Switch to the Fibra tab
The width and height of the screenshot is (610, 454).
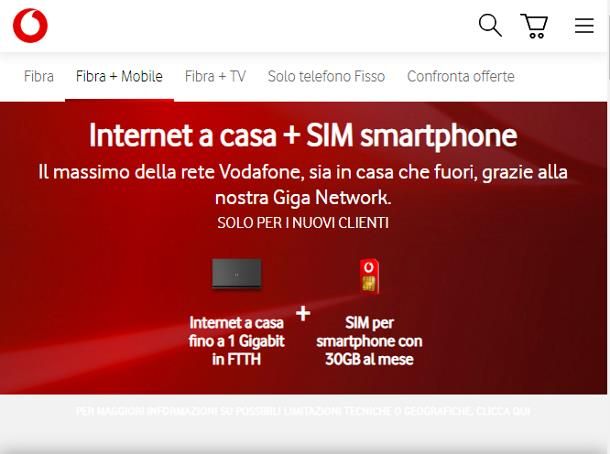pyautogui.click(x=39, y=76)
